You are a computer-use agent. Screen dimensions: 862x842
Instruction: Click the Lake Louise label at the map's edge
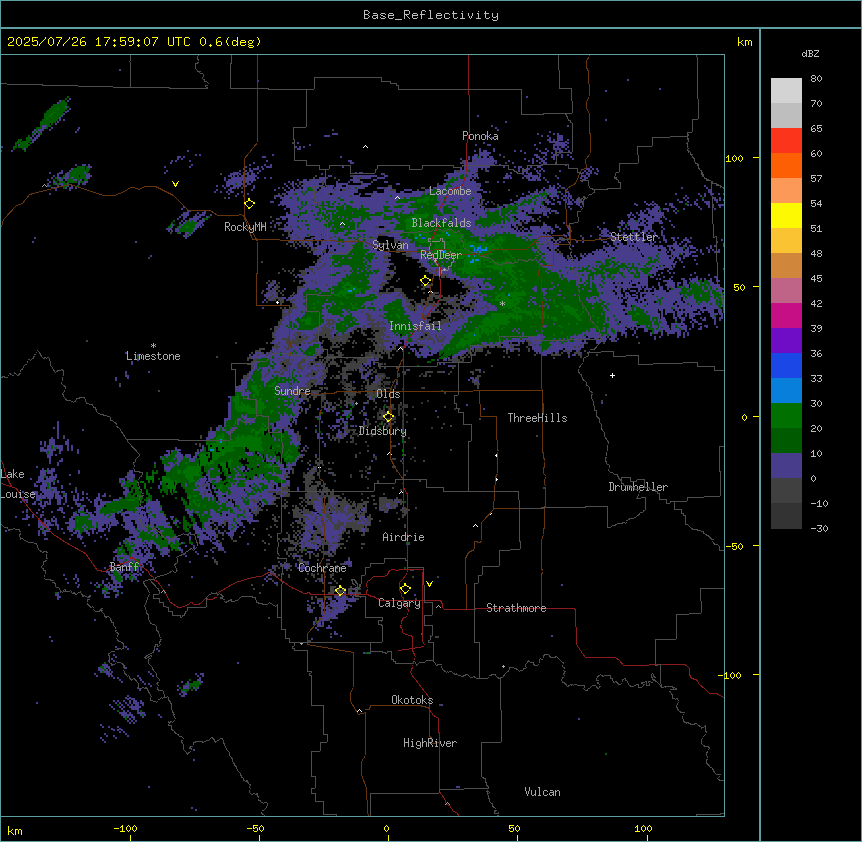[16, 484]
